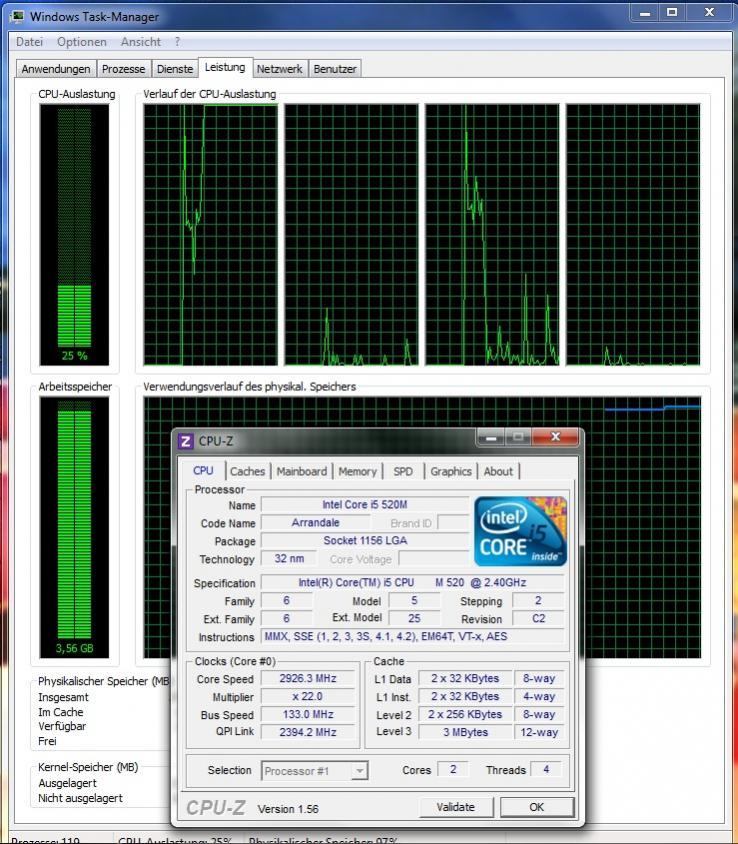Image resolution: width=738 pixels, height=844 pixels.
Task: Open the Mainboard tab in CPU-Z
Action: tap(301, 472)
